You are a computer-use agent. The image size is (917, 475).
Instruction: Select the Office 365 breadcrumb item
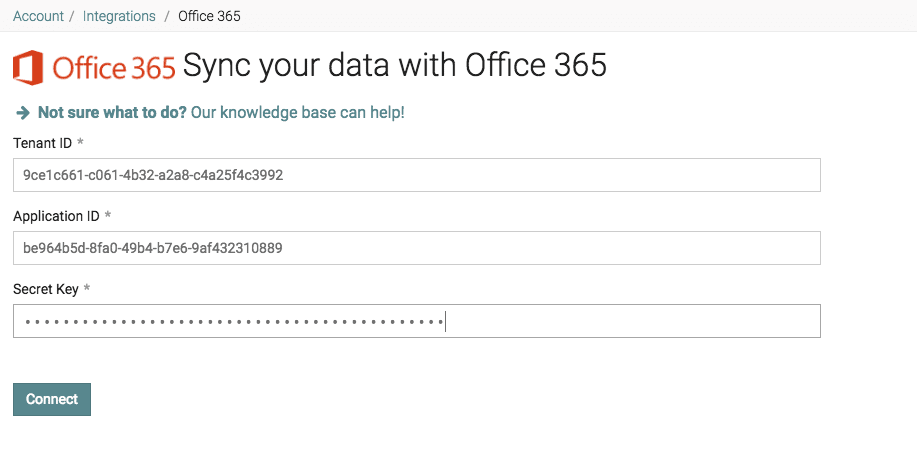[209, 16]
